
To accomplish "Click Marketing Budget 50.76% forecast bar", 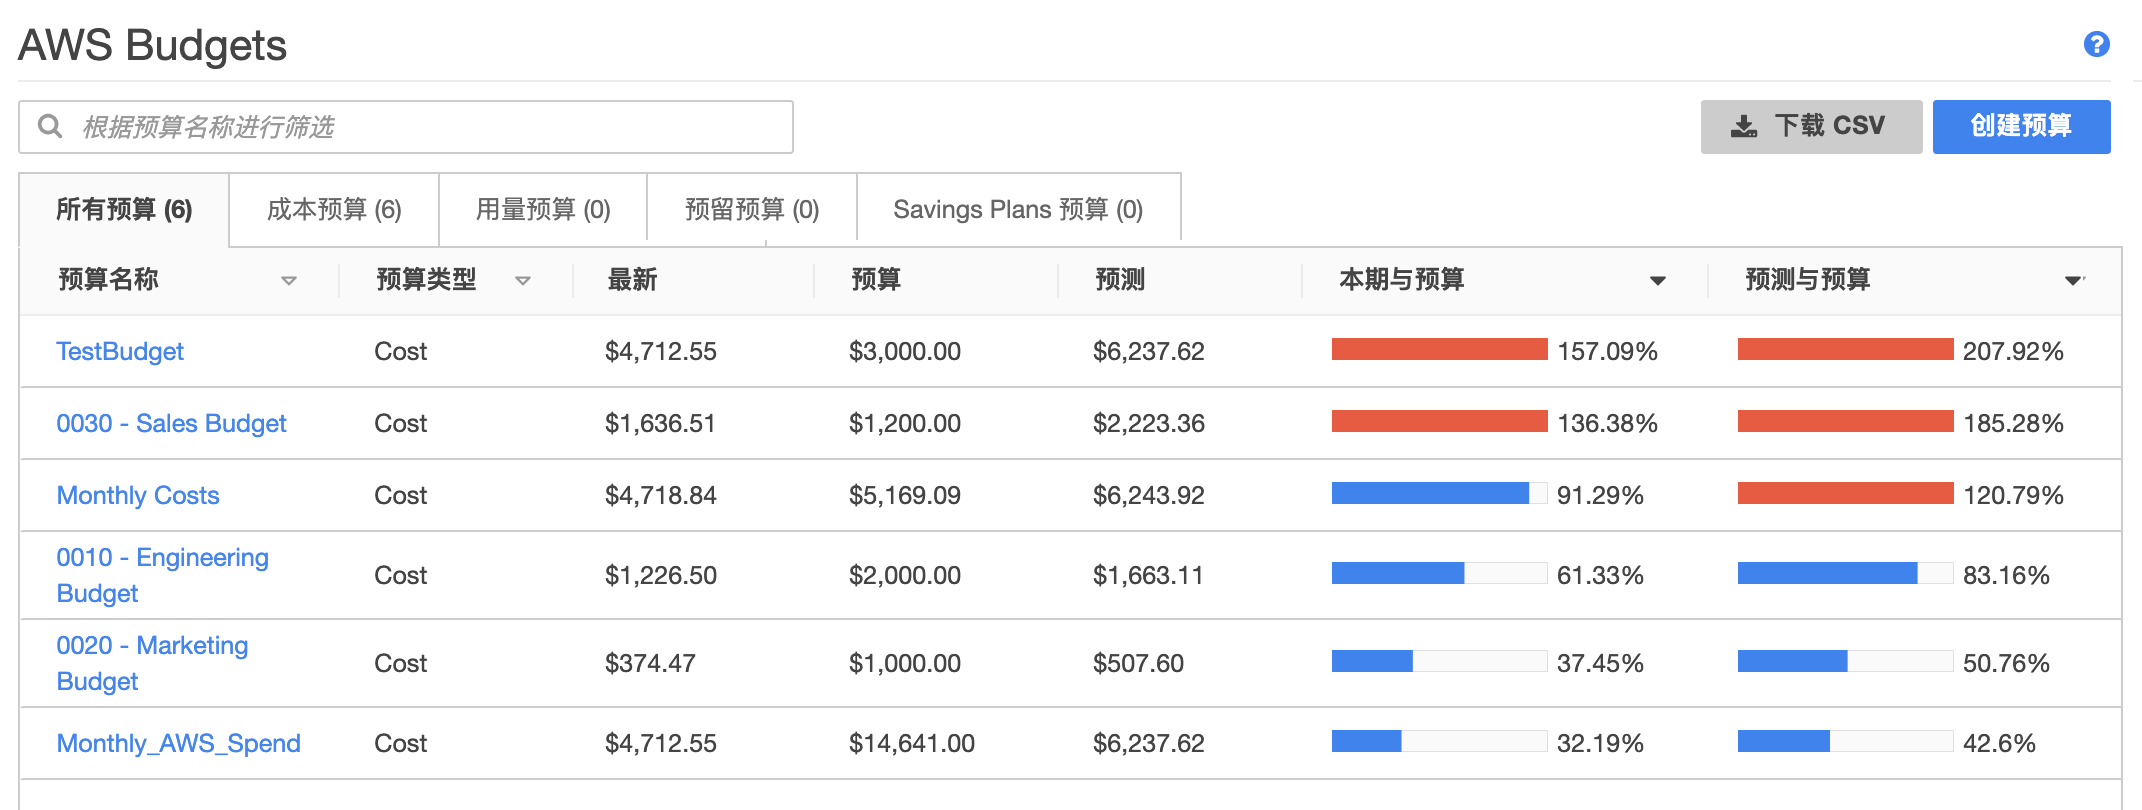I will click(1845, 661).
